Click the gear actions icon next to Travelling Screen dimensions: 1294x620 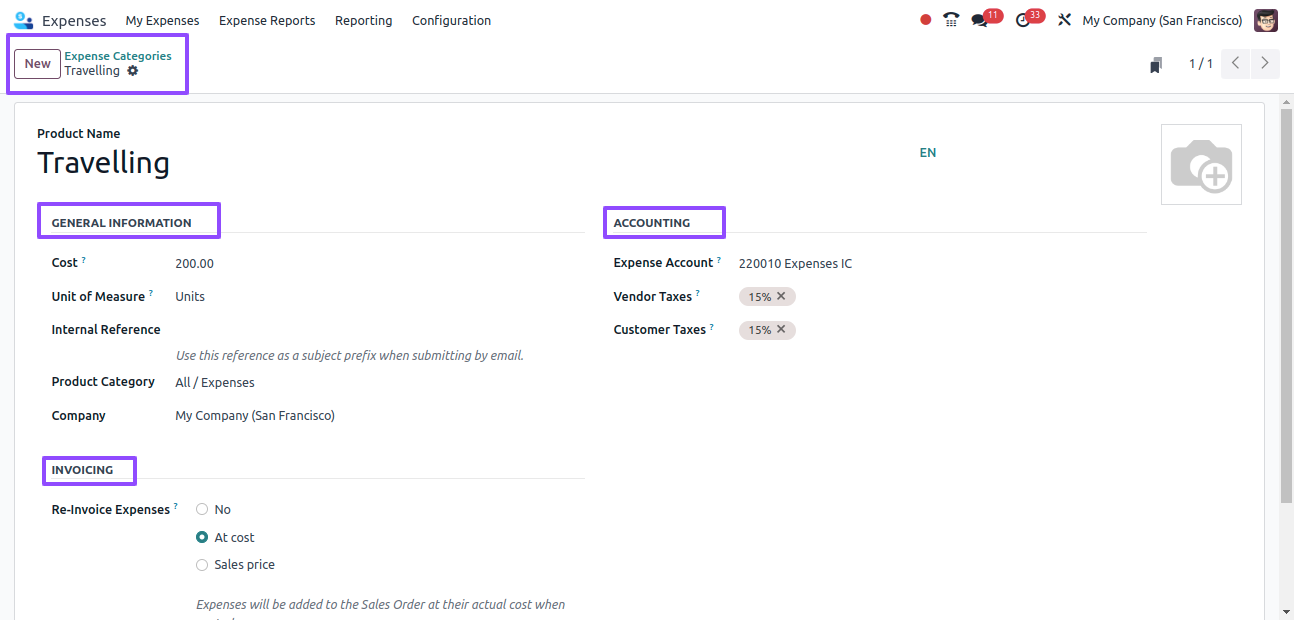(133, 71)
